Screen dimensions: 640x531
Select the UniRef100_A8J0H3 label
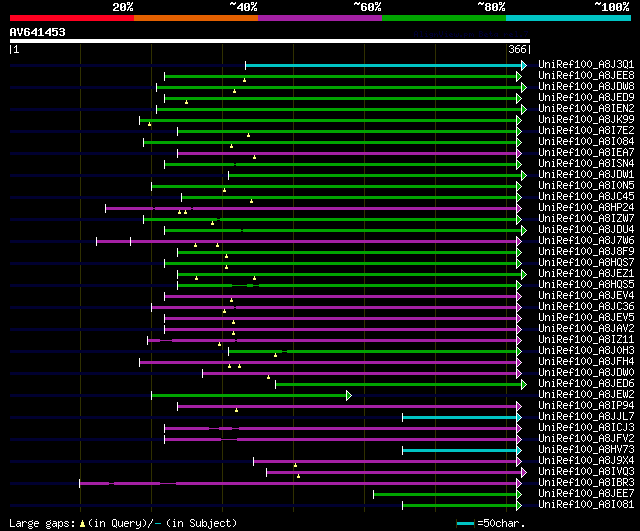[586, 351]
